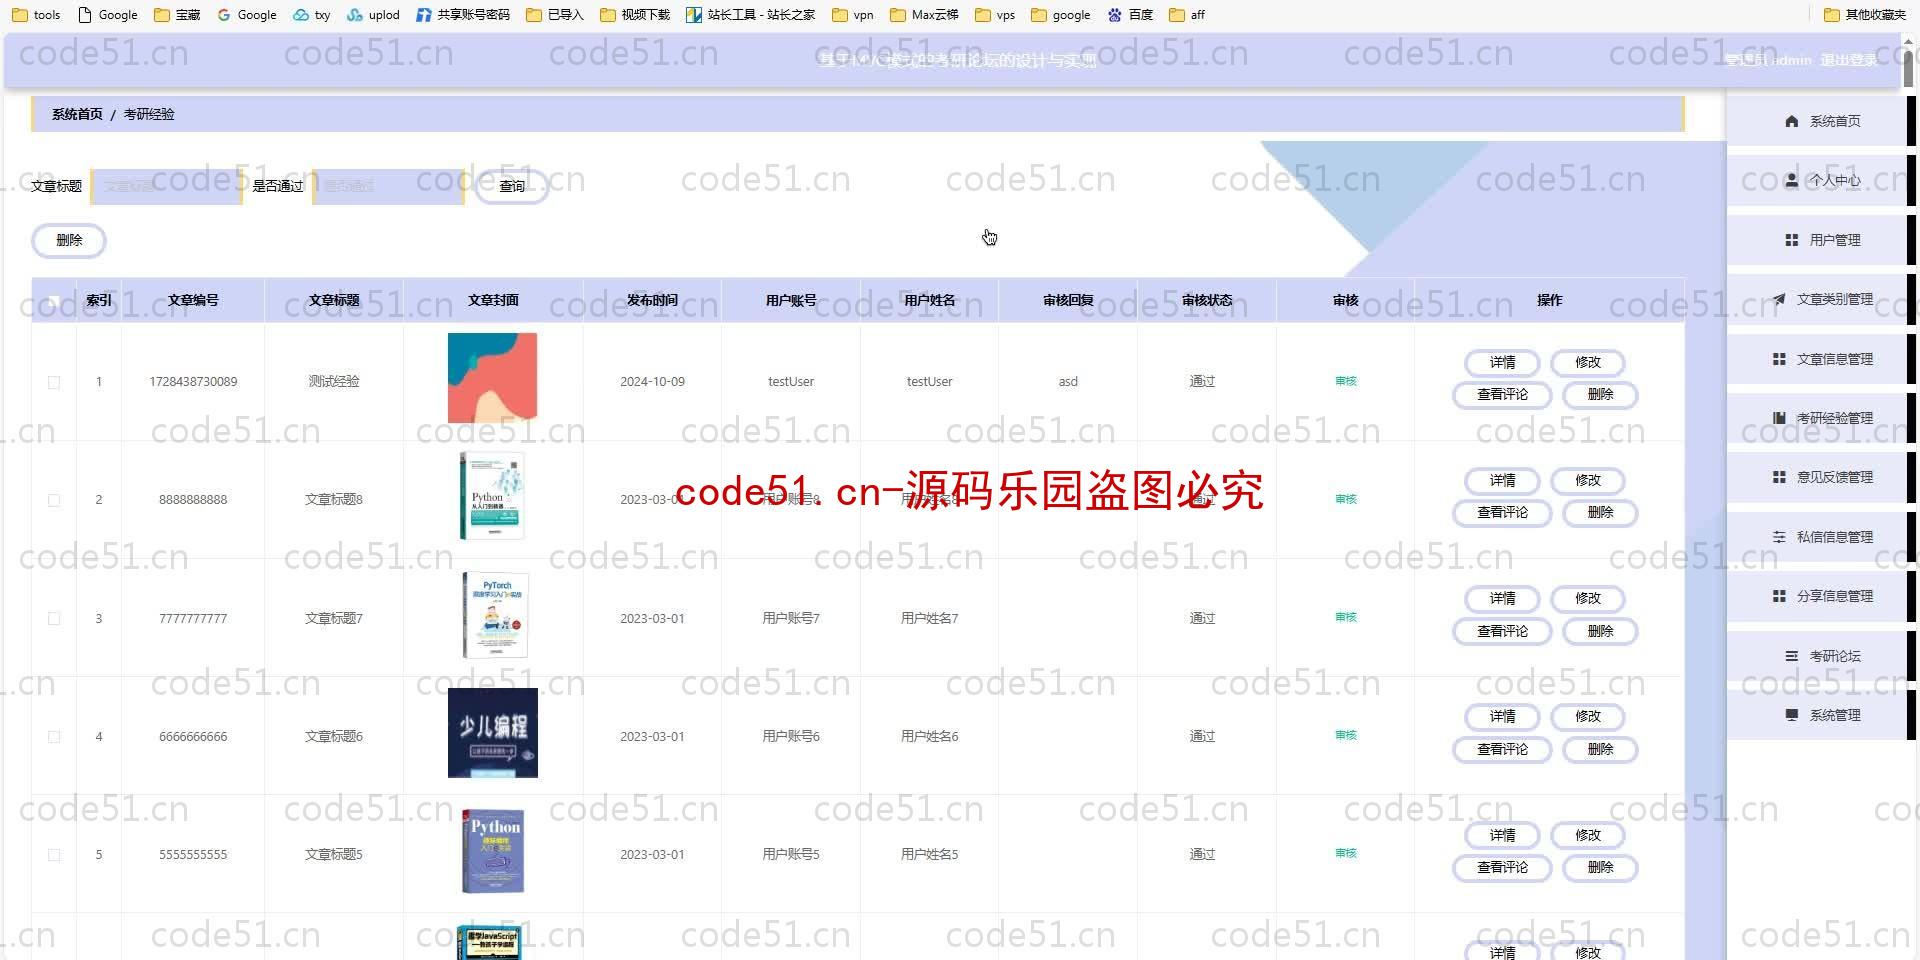Open the 宝藏 bookmark folder
The width and height of the screenshot is (1920, 960).
(x=177, y=14)
